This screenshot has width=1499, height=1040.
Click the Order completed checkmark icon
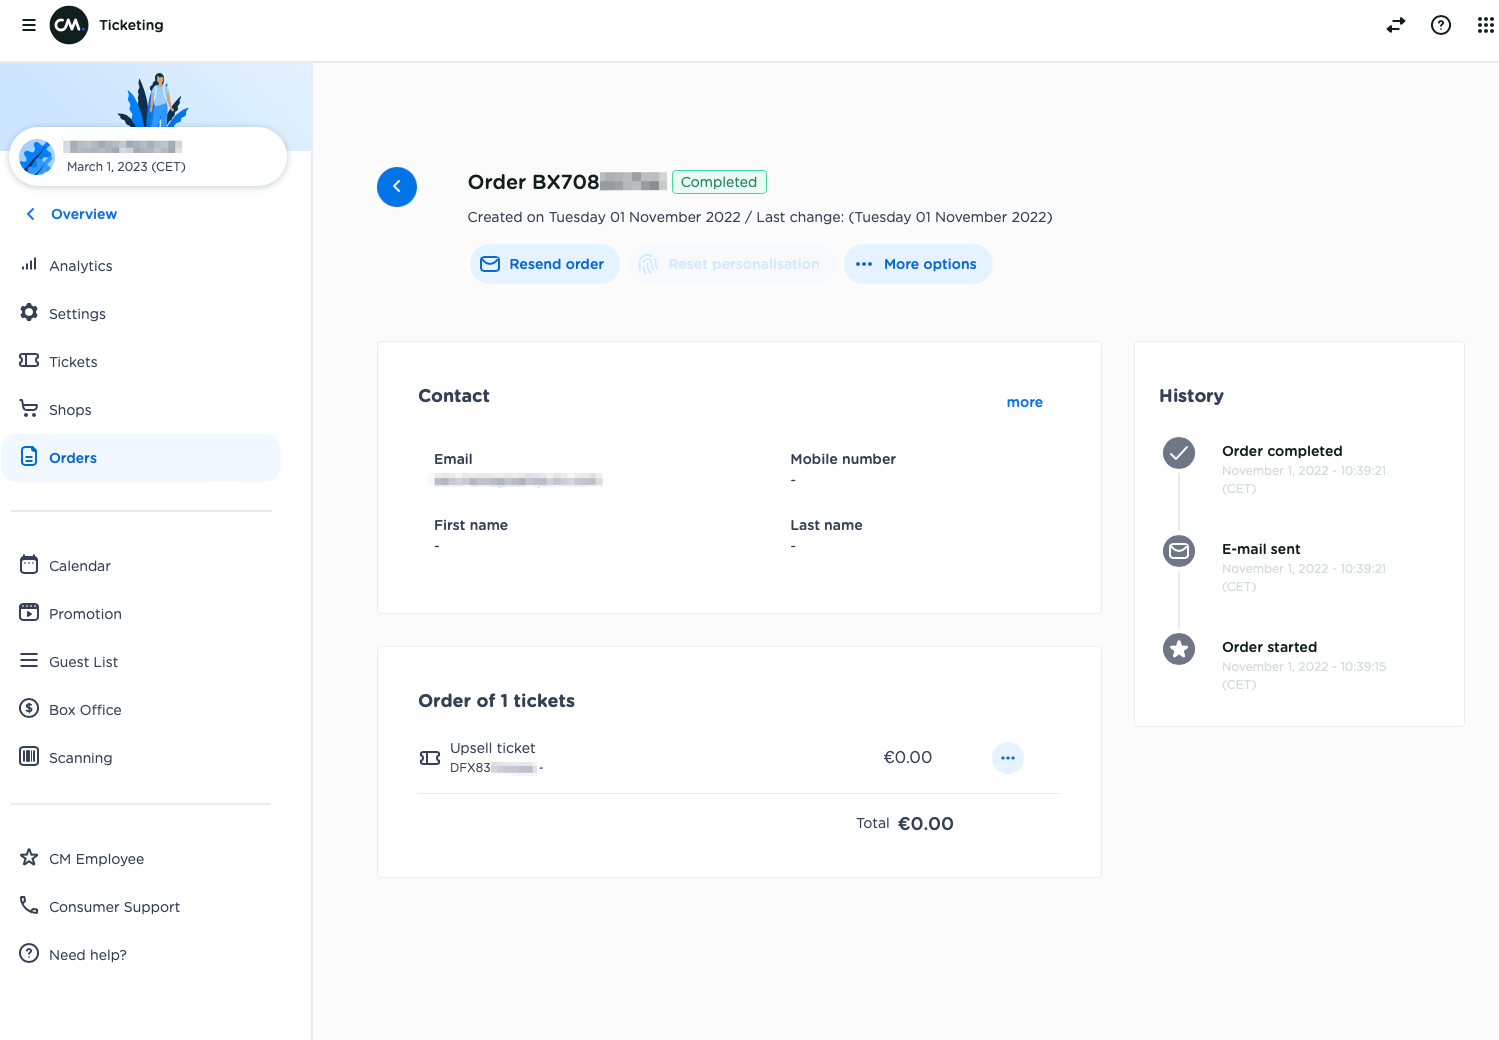coord(1179,453)
